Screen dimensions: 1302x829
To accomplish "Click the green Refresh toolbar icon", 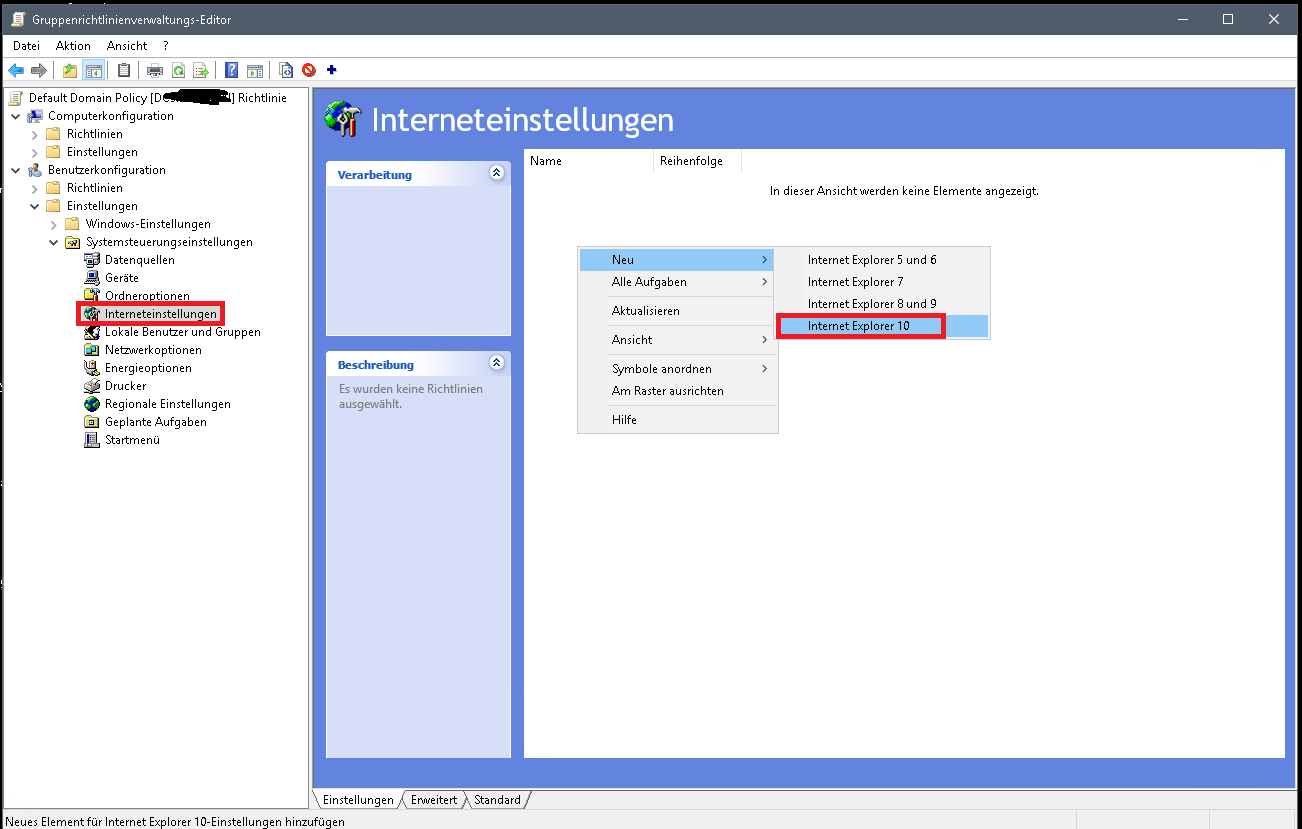I will [178, 70].
